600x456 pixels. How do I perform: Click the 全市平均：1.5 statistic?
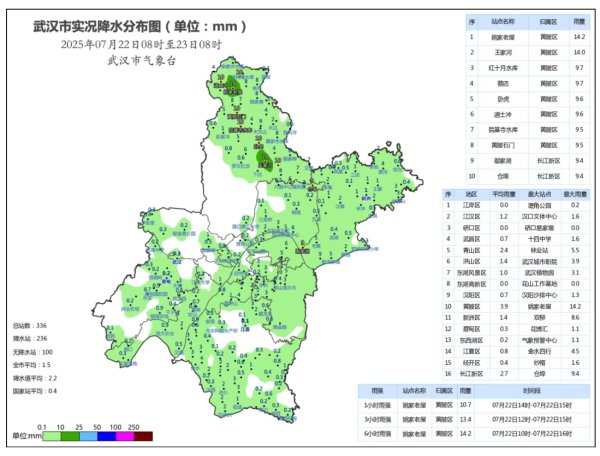point(31,365)
